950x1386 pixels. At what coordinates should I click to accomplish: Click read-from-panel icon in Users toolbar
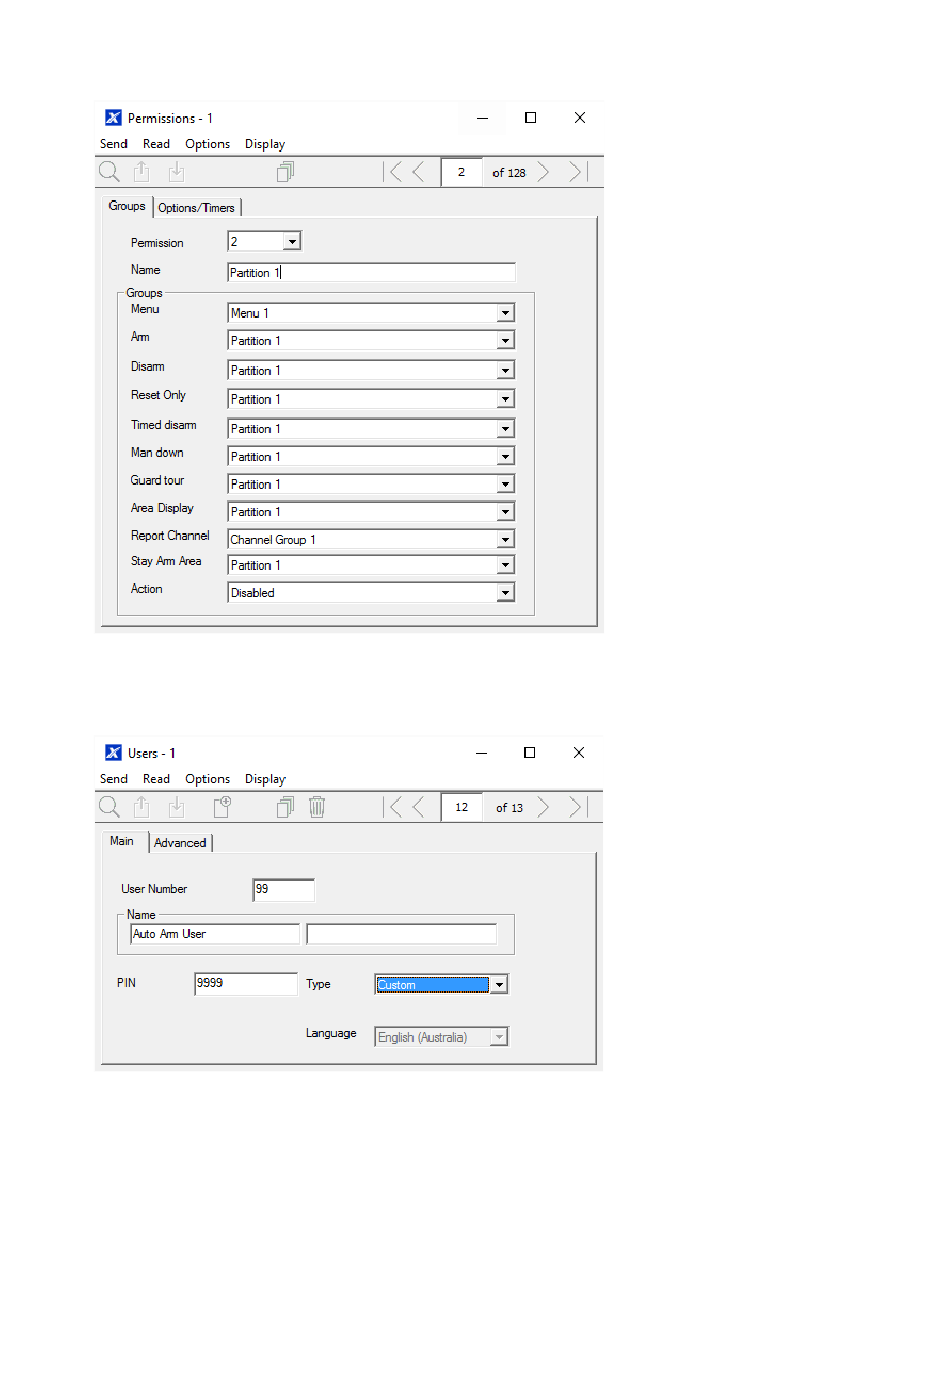click(176, 807)
